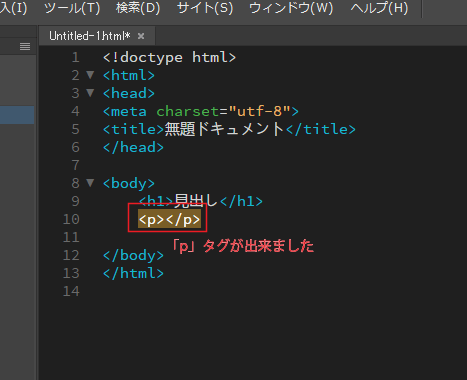
Task: Click the 無題ドキュメント title text
Action: 224,129
